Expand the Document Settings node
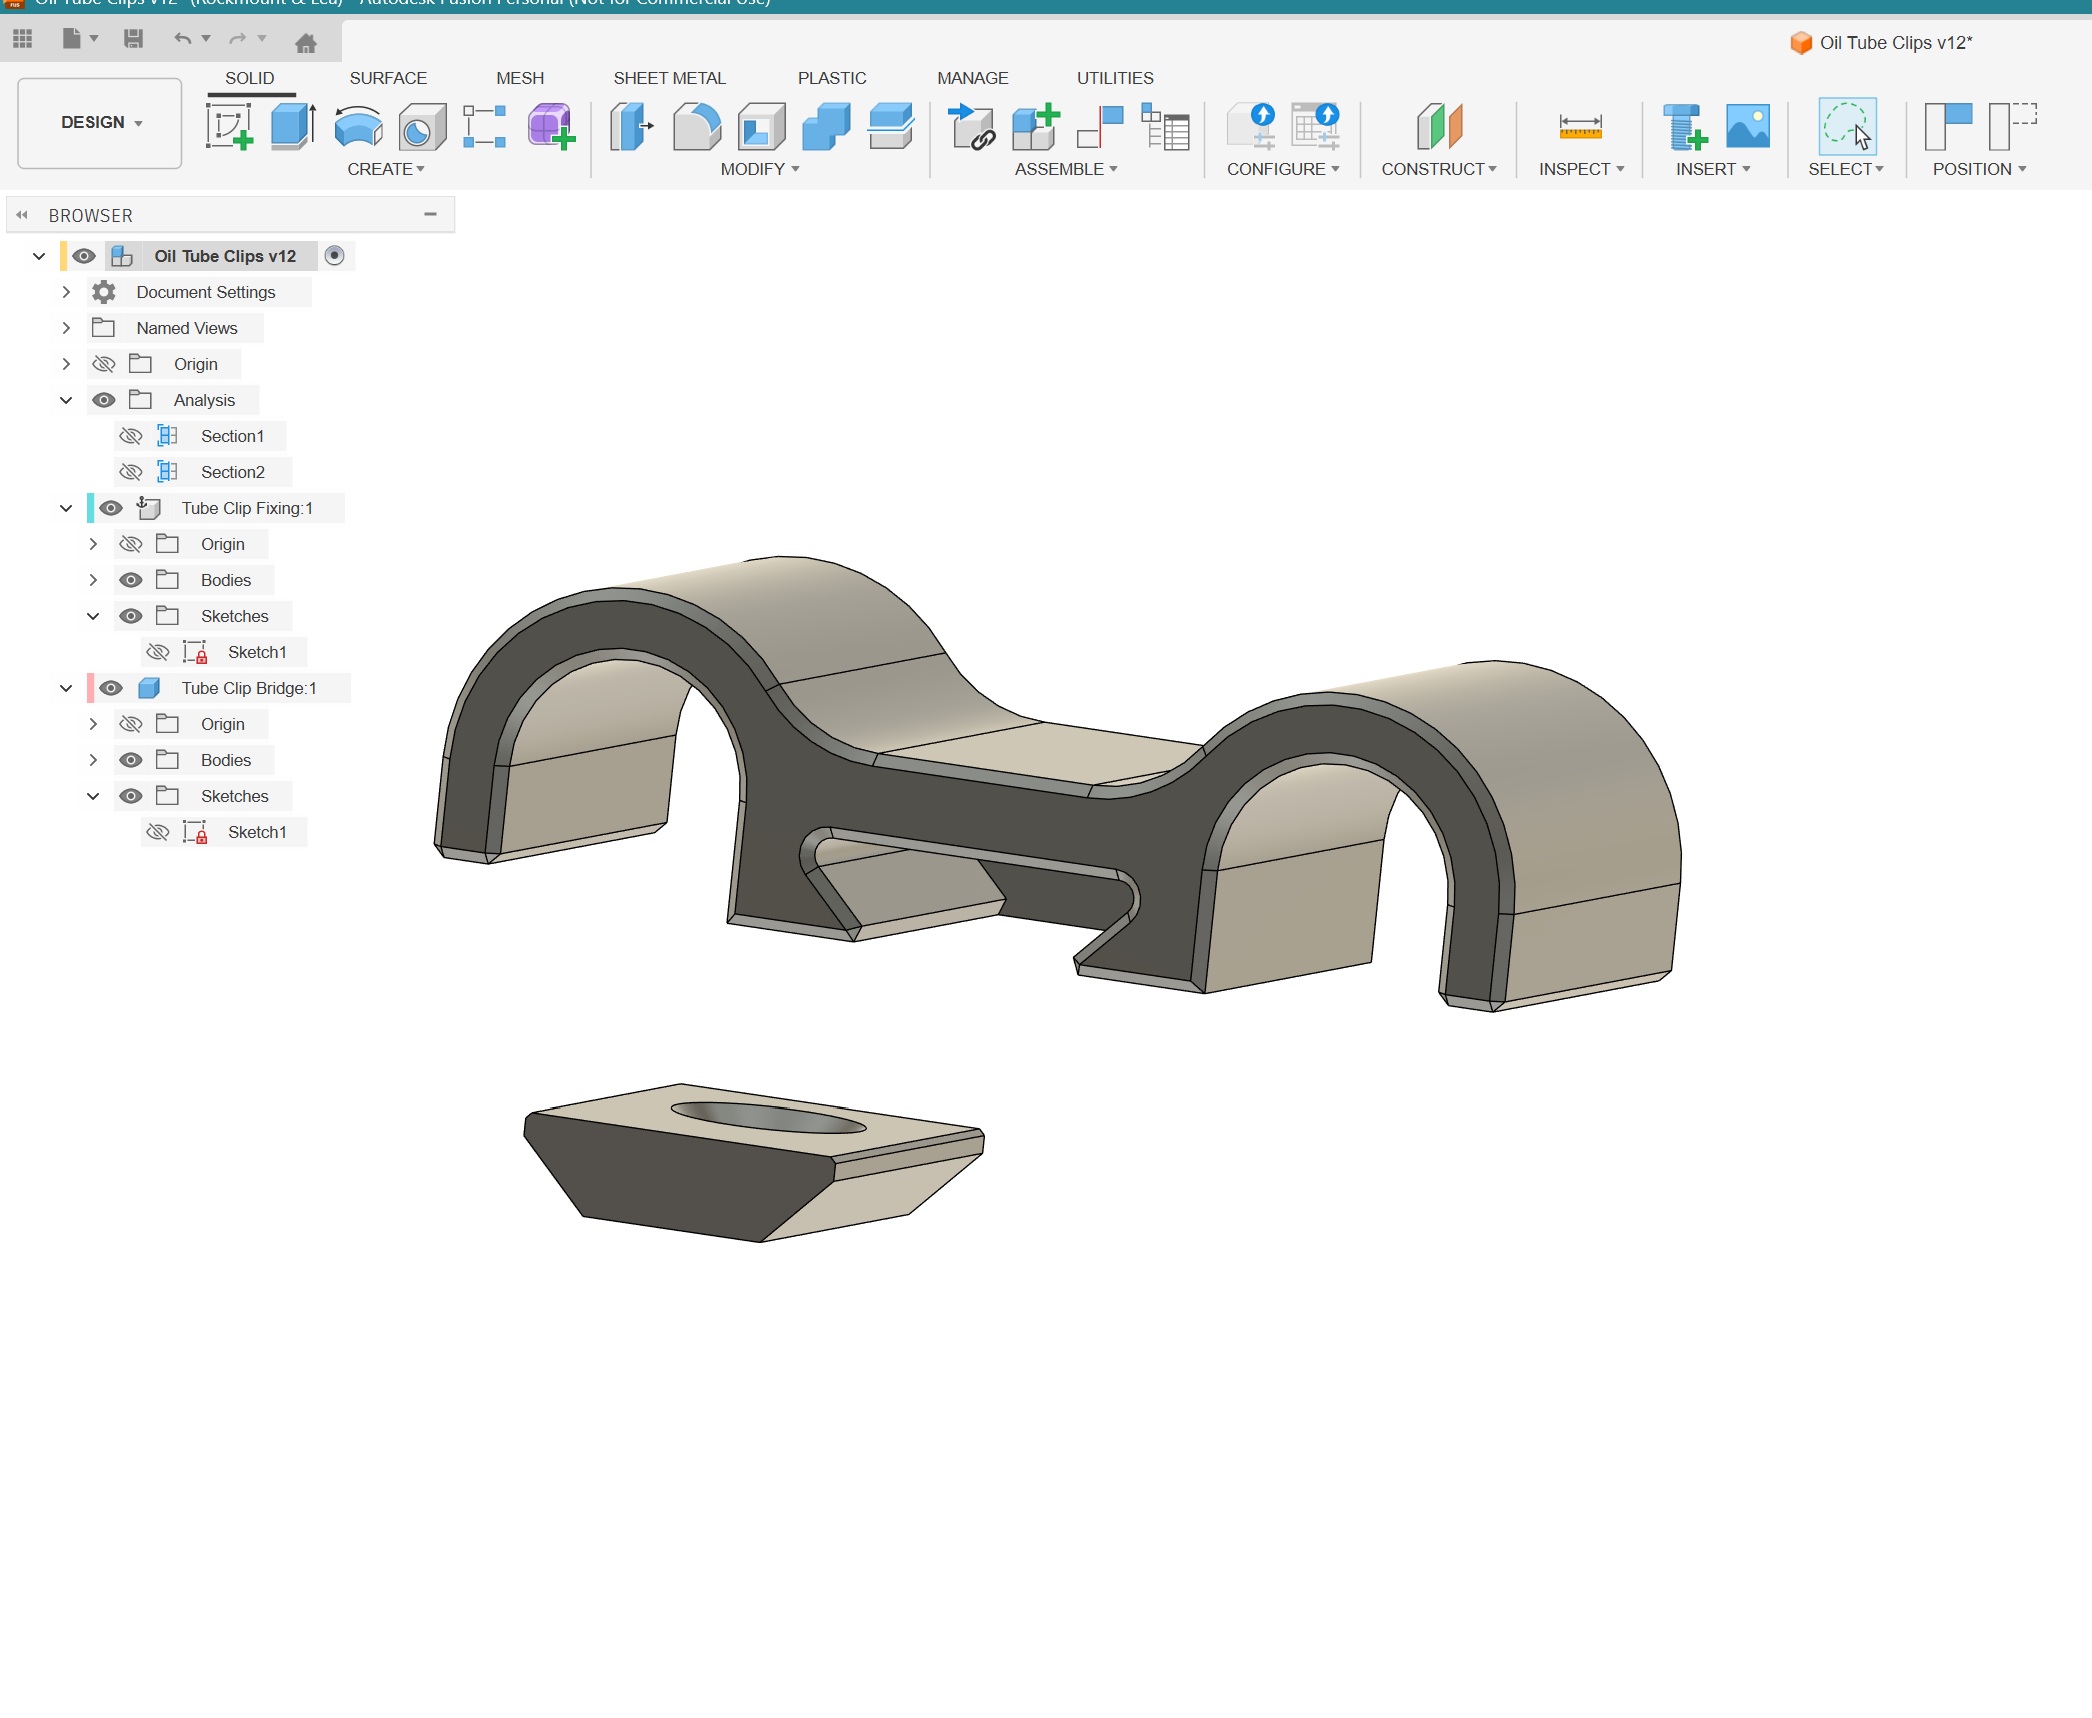 66,292
